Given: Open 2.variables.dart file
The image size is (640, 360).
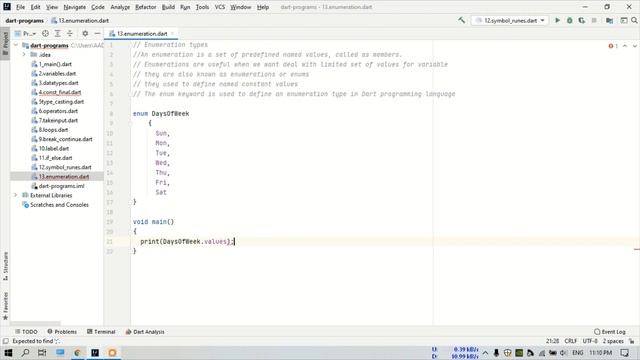Looking at the screenshot, I should tap(57, 73).
